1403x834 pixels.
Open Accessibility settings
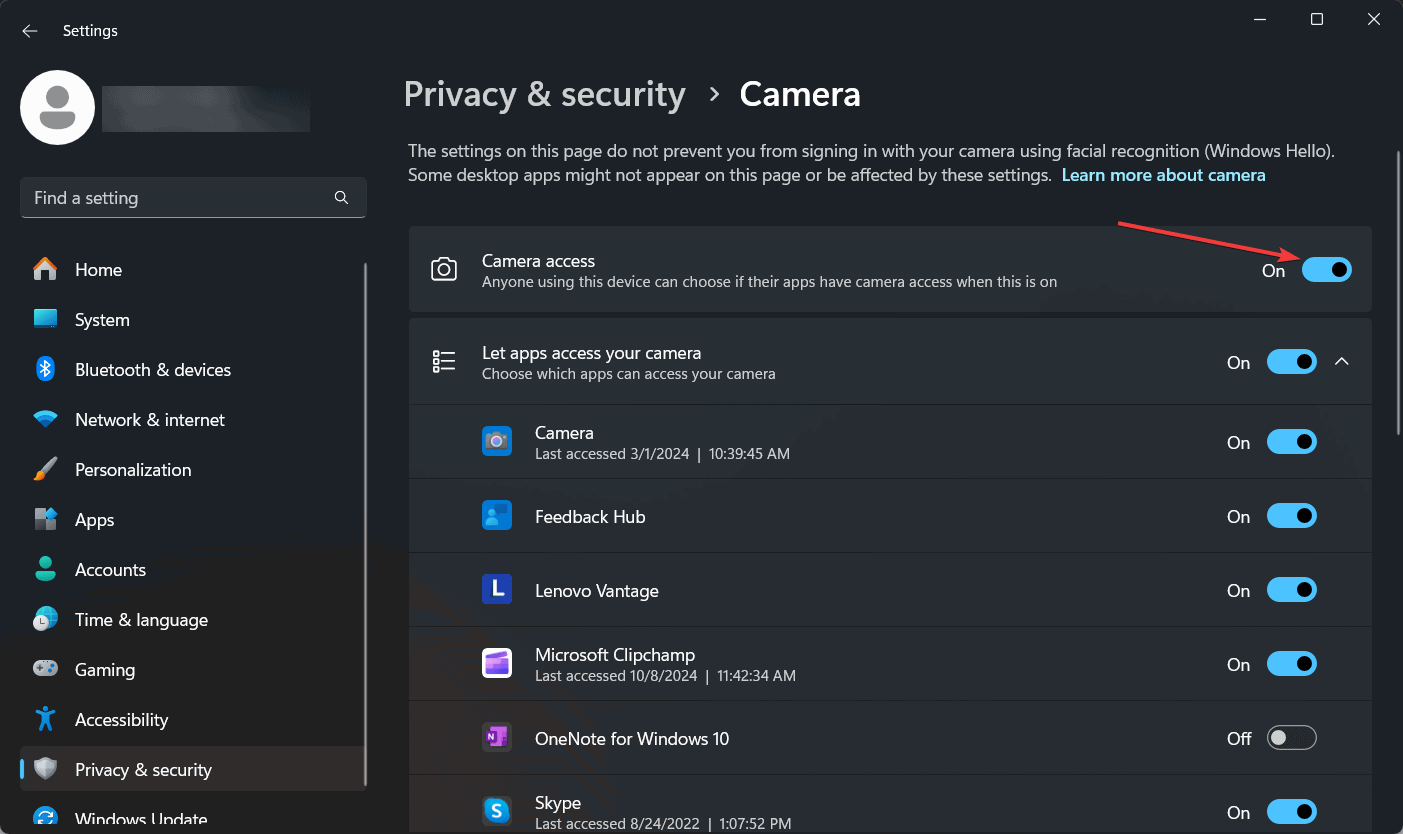(193, 720)
